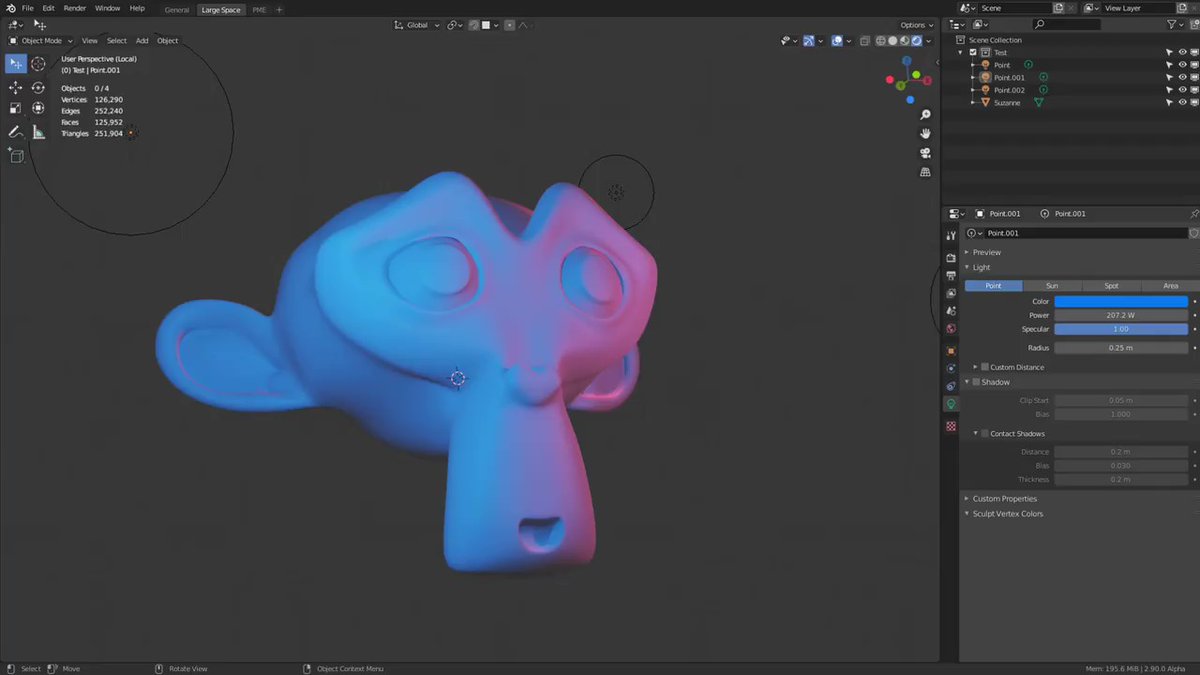Hide Point.002 in viewport via eye icon
Screen dimensions: 1200x675
[1182, 90]
